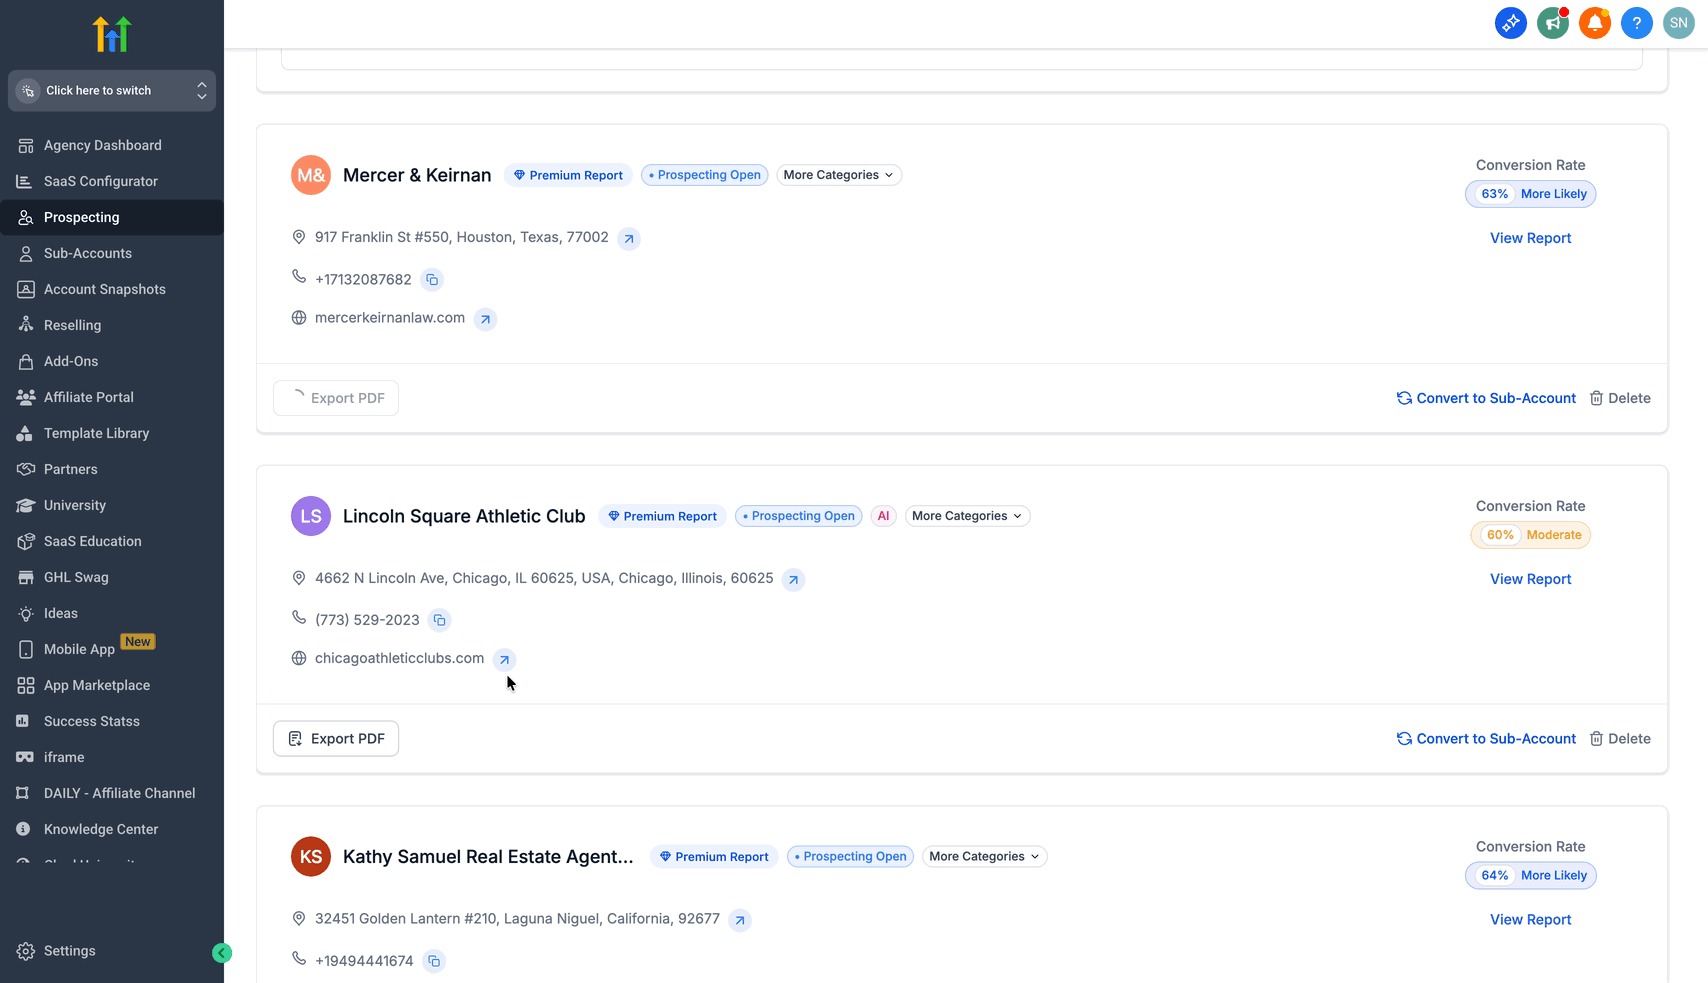The height and width of the screenshot is (983, 1708).
Task: Open Account Snapshots in sidebar
Action: (x=112, y=289)
